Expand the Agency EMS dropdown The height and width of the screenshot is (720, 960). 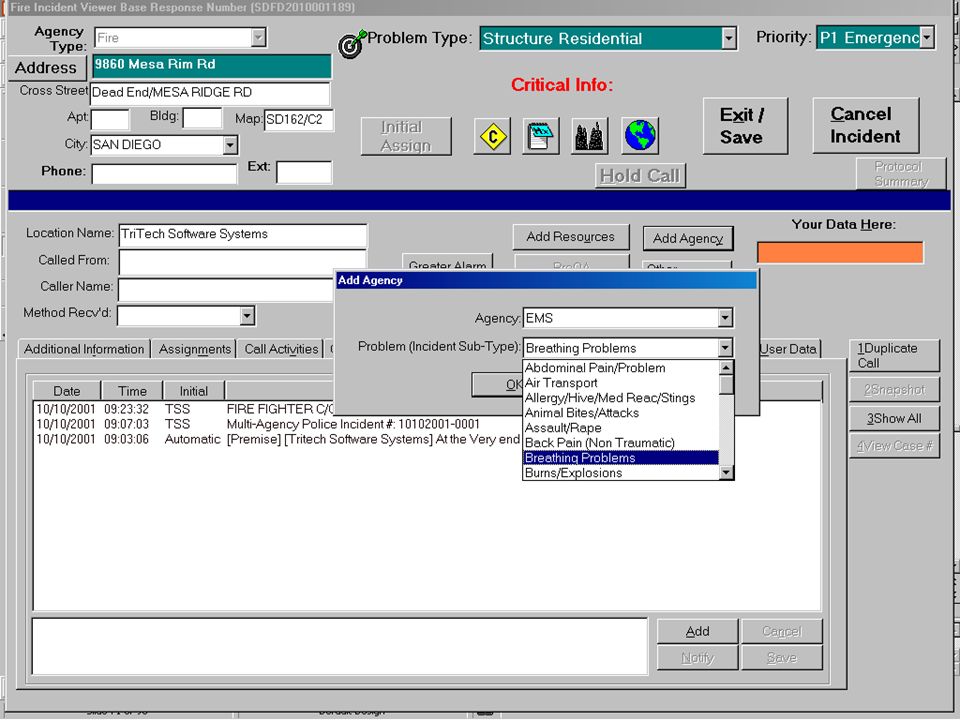tap(725, 318)
